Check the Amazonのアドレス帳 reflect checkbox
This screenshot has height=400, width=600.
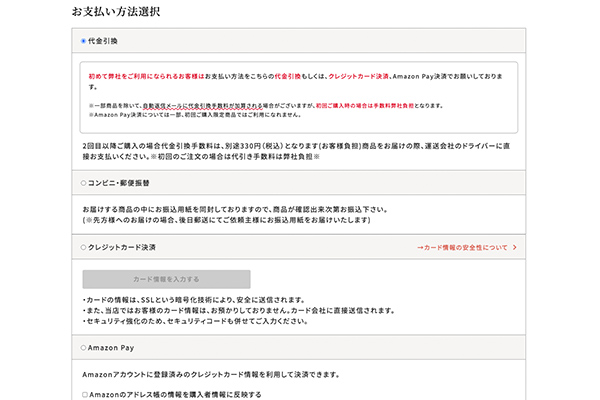[x=84, y=395]
